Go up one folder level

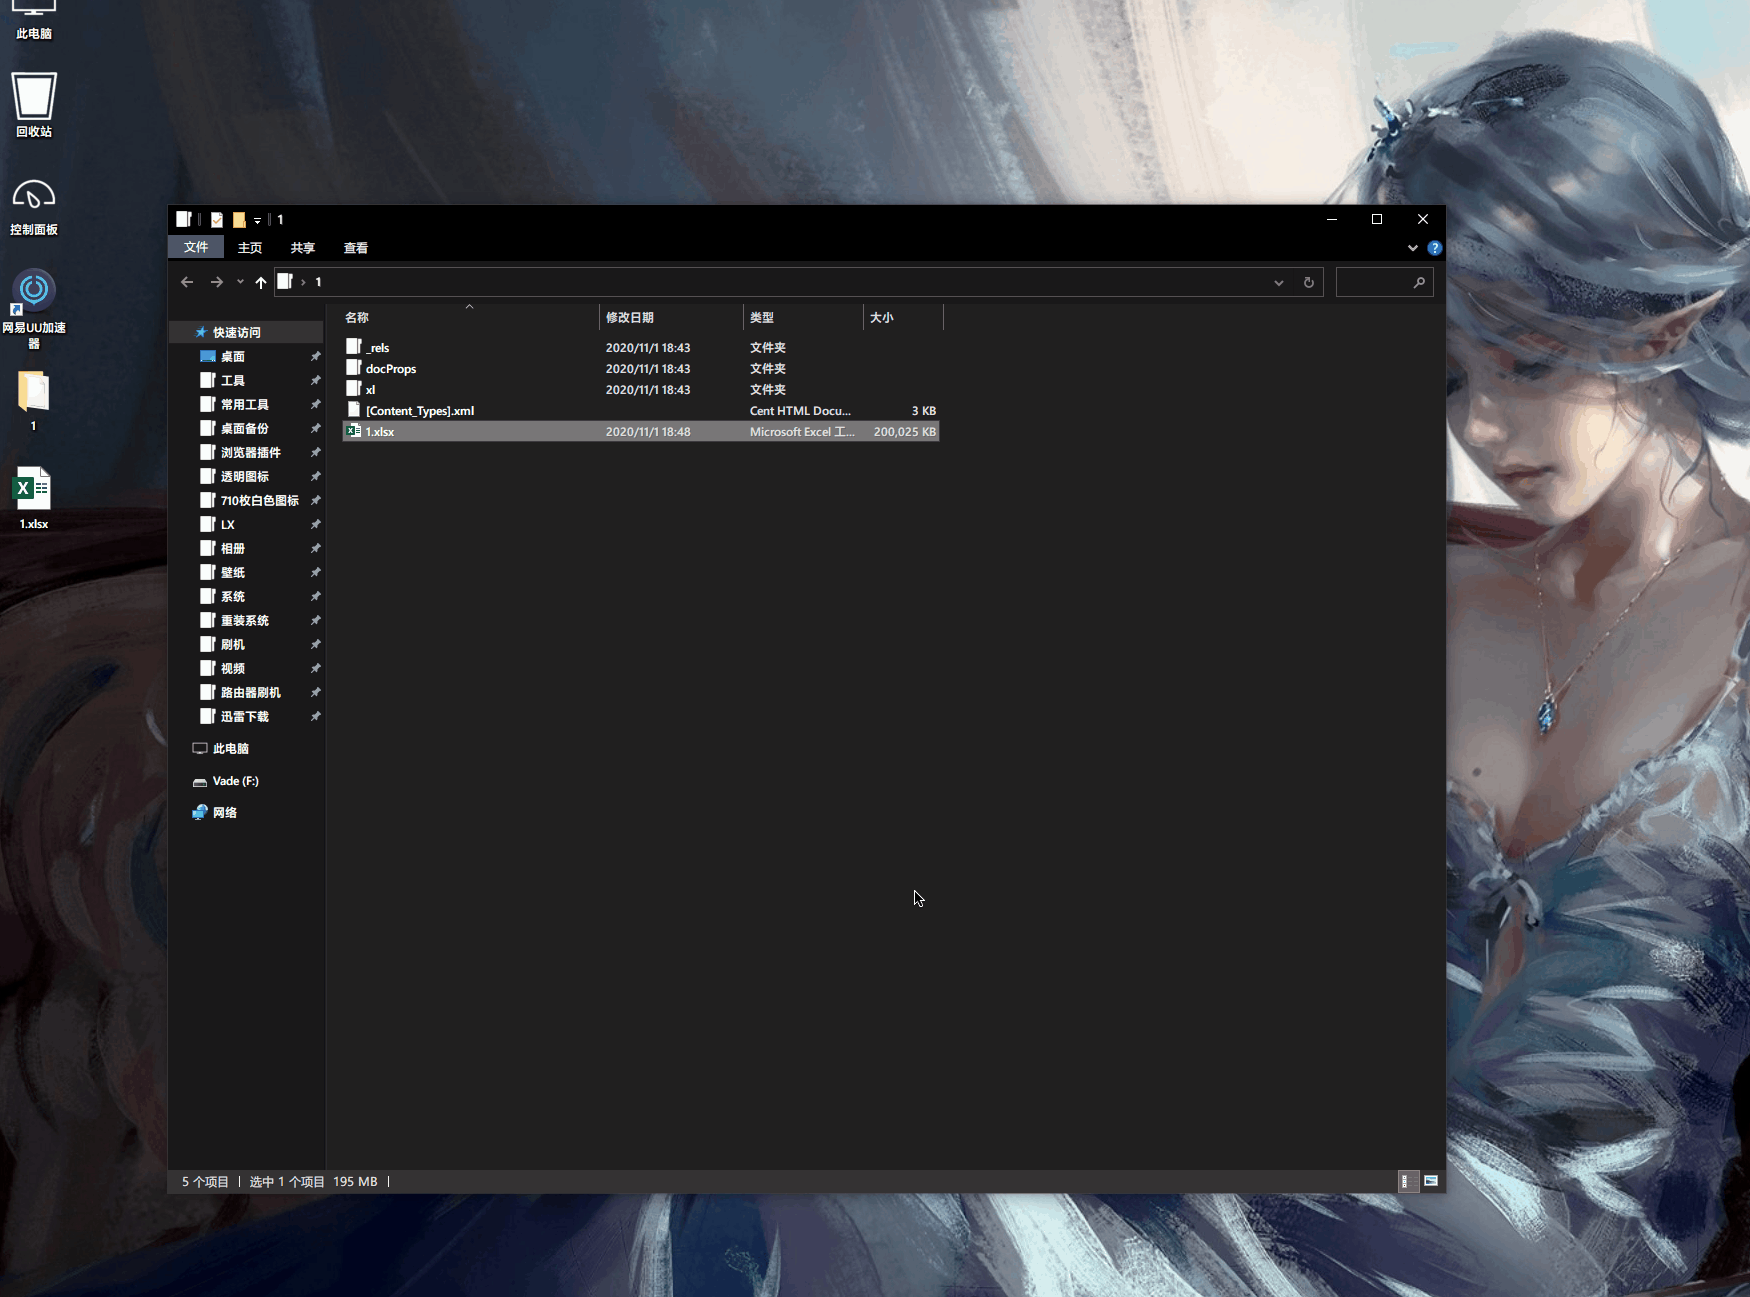point(261,282)
